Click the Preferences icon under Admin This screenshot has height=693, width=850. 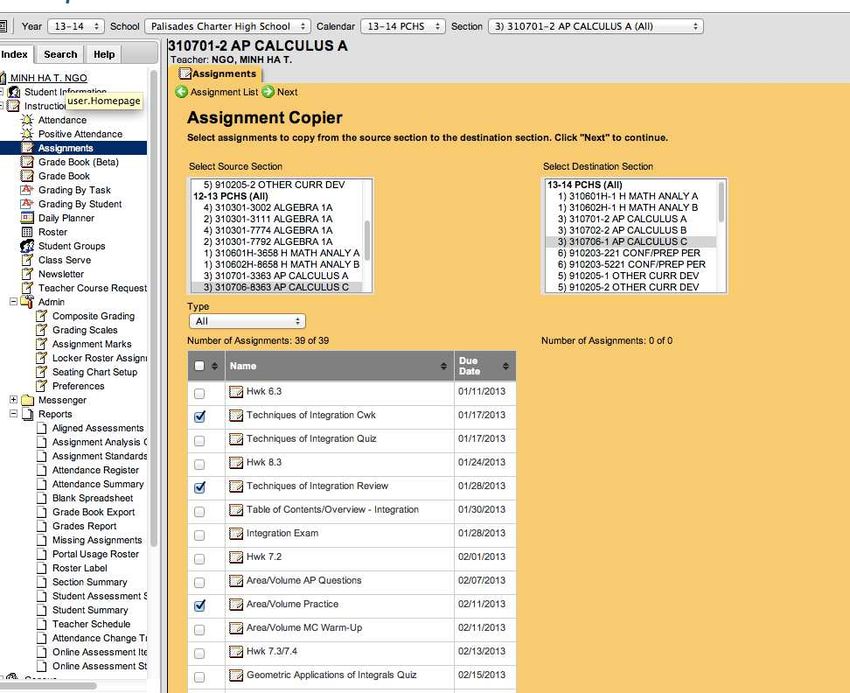[x=41, y=386]
